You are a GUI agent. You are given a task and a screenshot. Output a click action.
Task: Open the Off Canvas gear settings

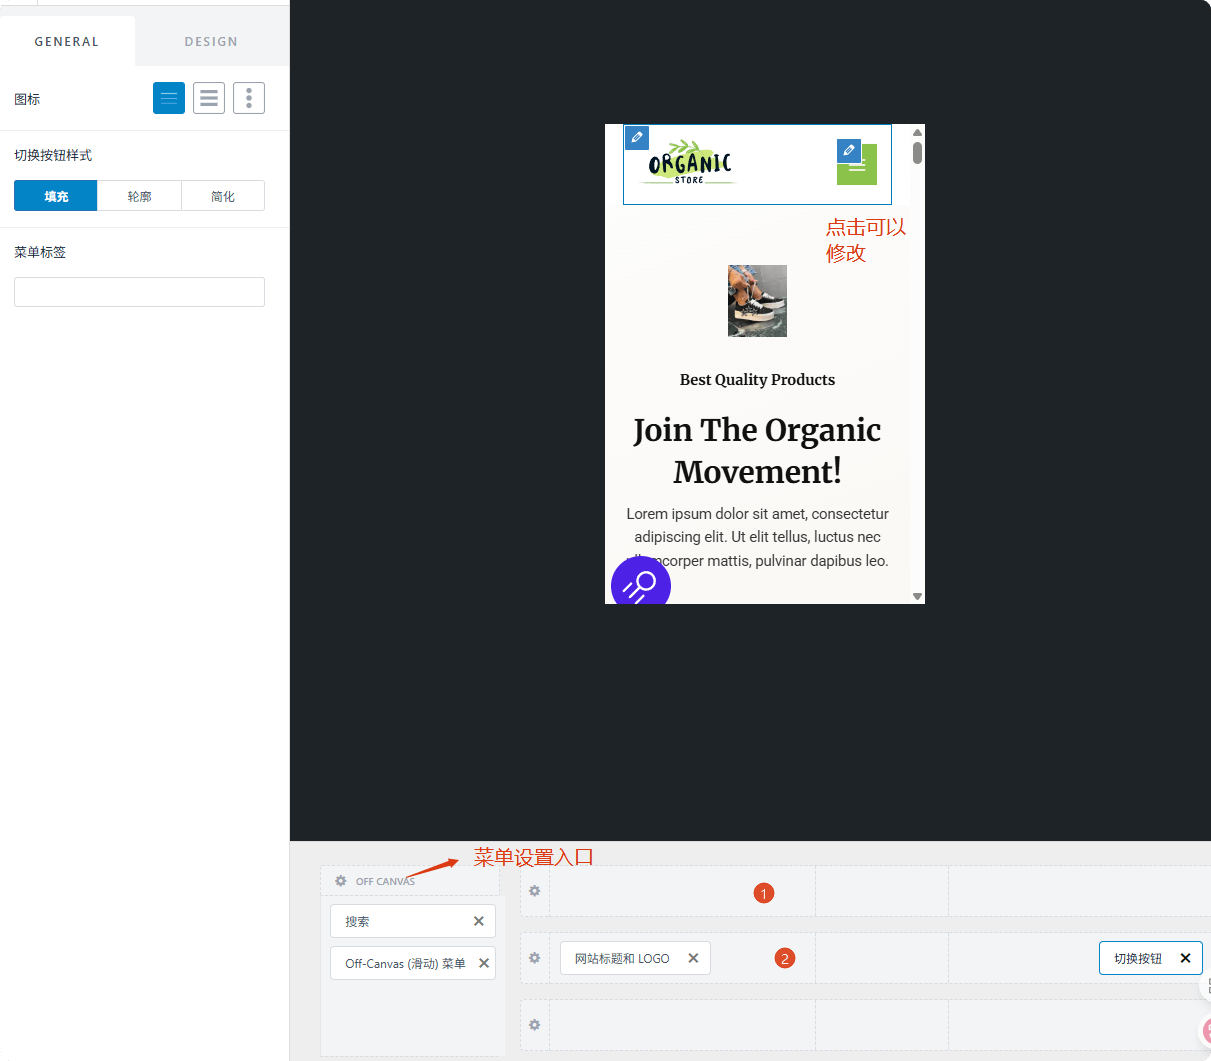pos(341,881)
